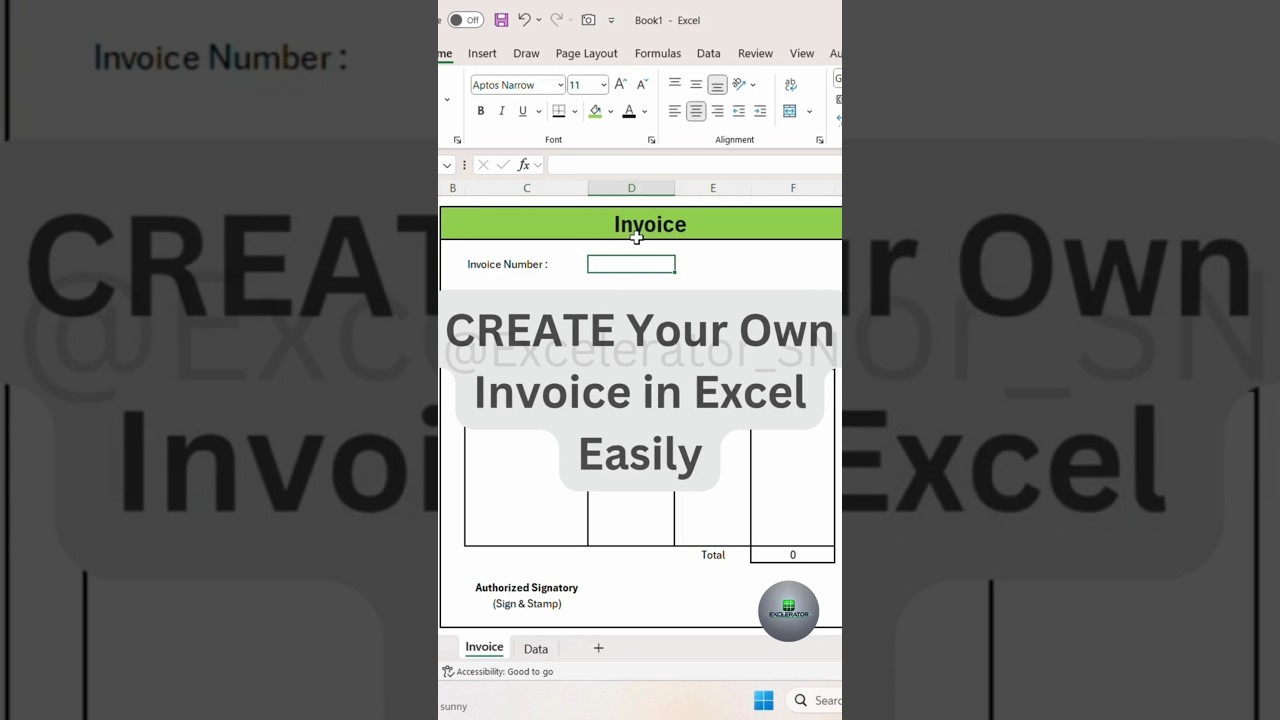The width and height of the screenshot is (1280, 720).
Task: Open the underline style dropdown arrow
Action: click(x=538, y=111)
